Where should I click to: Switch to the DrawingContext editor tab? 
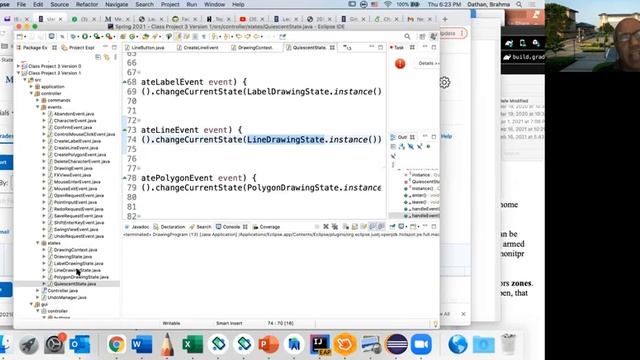[x=255, y=48]
